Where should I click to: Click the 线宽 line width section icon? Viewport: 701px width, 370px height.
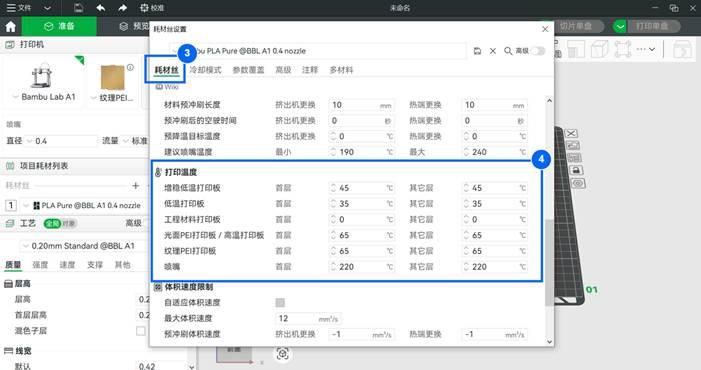pyautogui.click(x=8, y=351)
